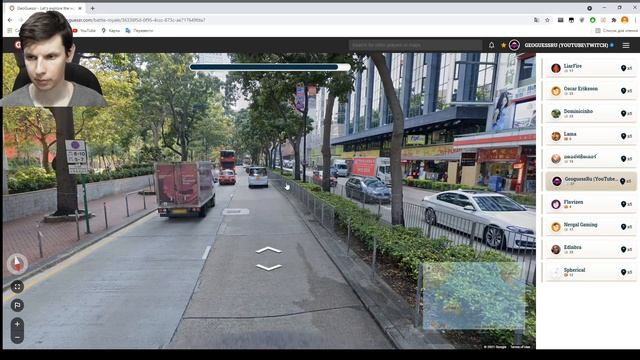Screen dimensions: 640x360
Task: Select the Lama player row
Action: [590, 136]
